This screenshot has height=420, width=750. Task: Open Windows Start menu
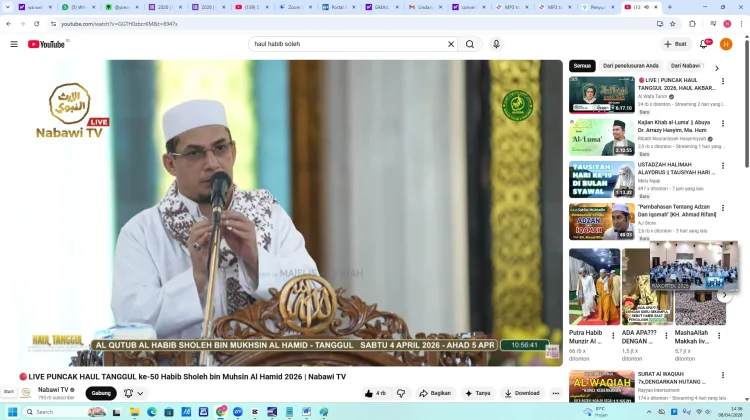pyautogui.click(x=12, y=412)
